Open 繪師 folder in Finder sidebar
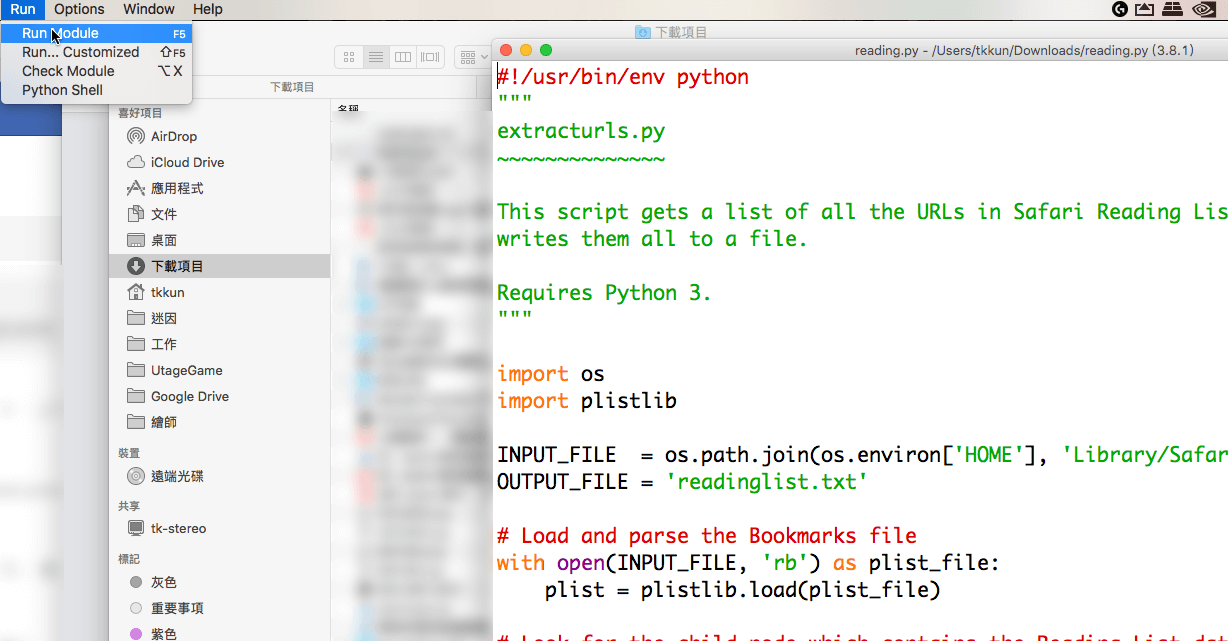 [219, 422]
